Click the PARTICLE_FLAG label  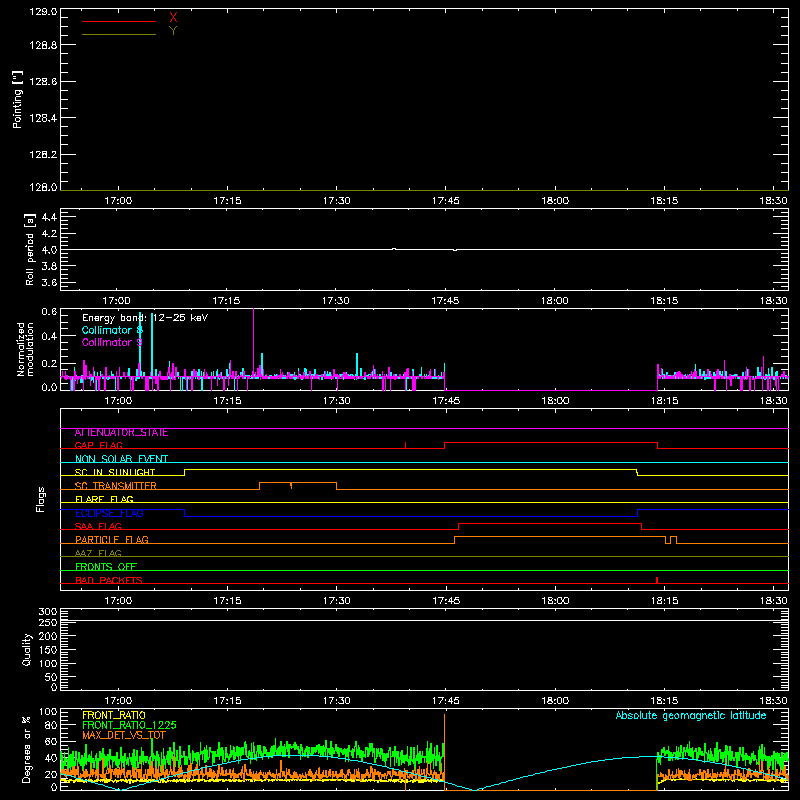point(112,540)
